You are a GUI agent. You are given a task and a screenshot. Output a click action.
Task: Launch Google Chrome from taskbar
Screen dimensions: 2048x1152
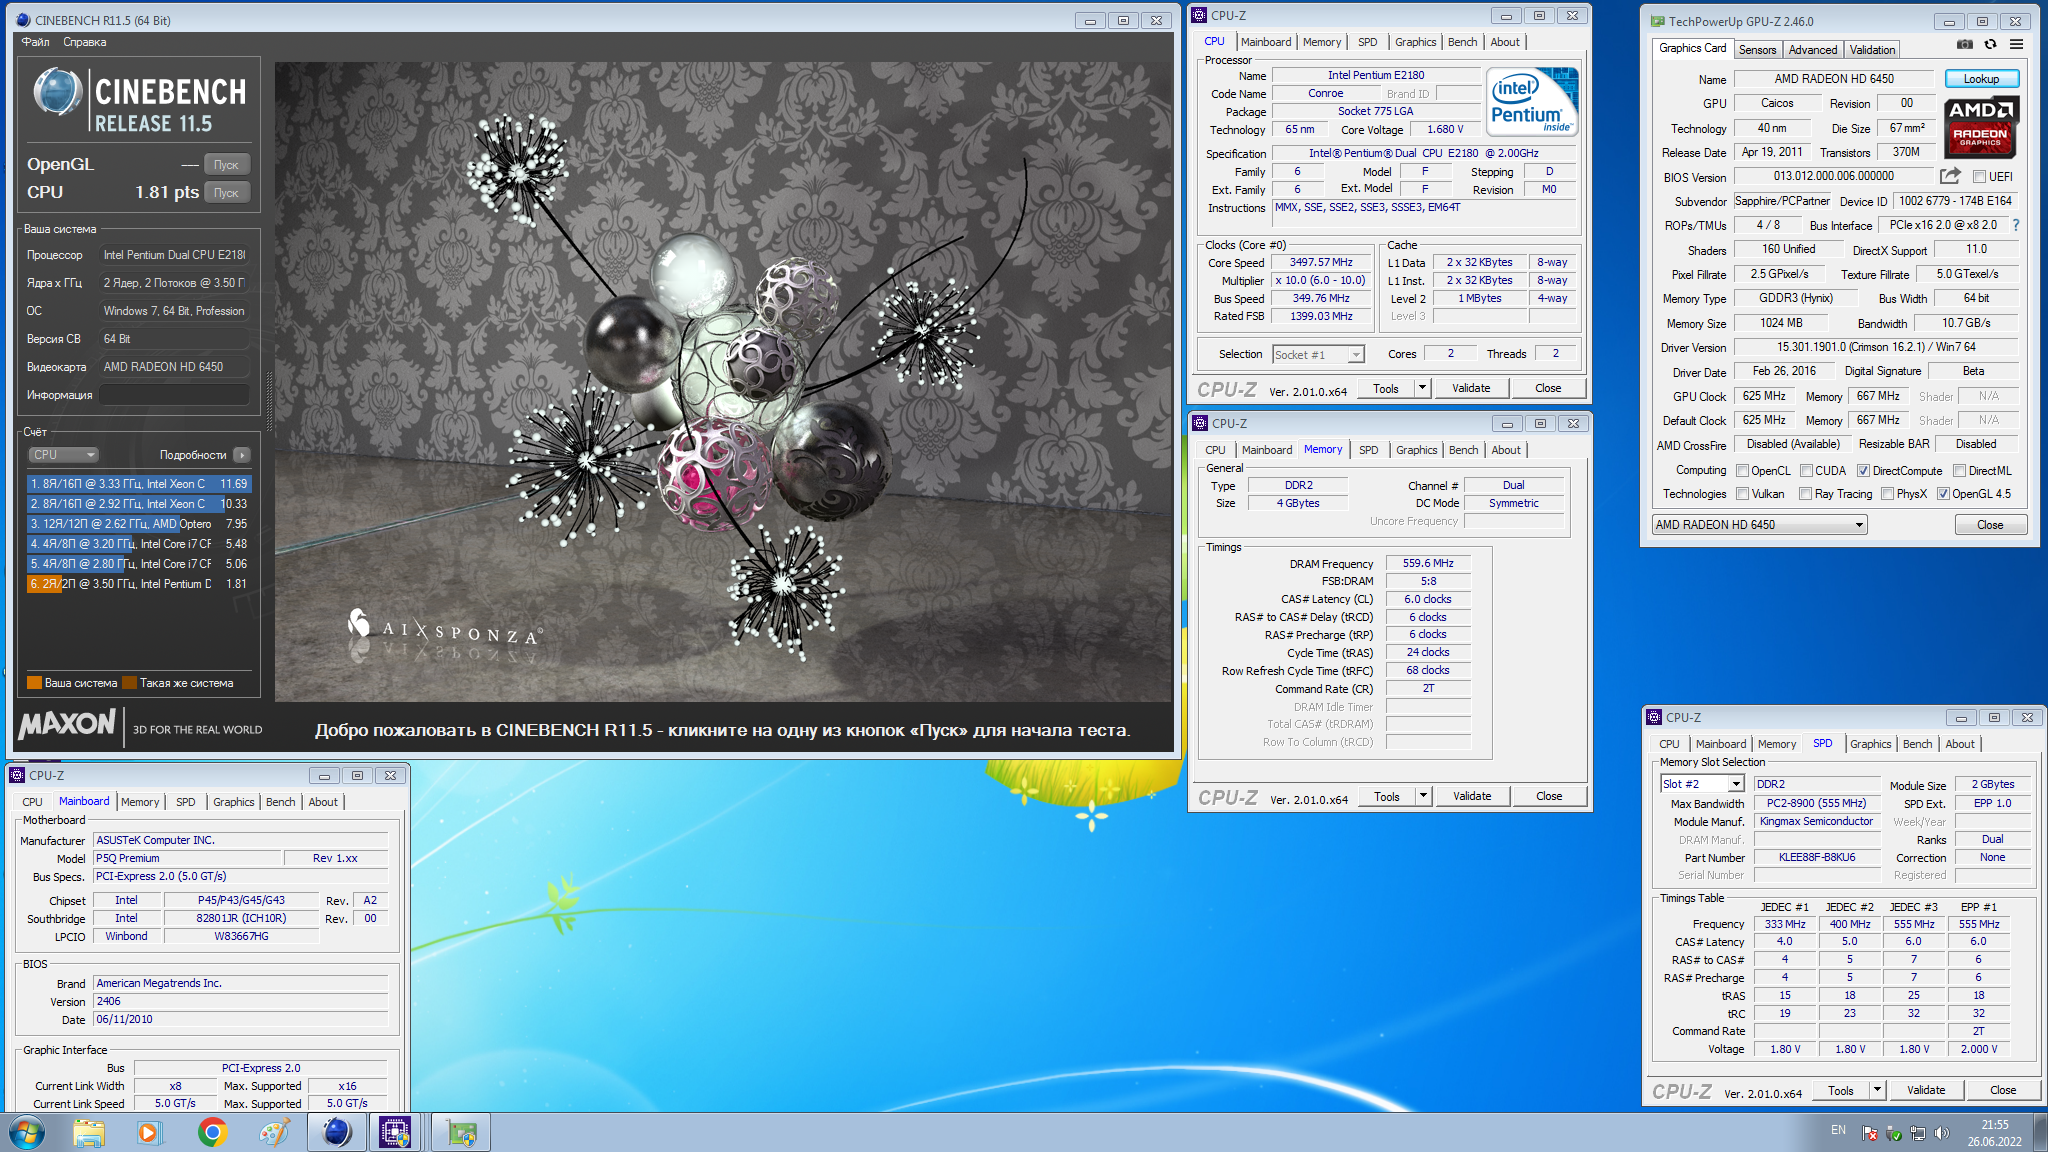tap(212, 1132)
